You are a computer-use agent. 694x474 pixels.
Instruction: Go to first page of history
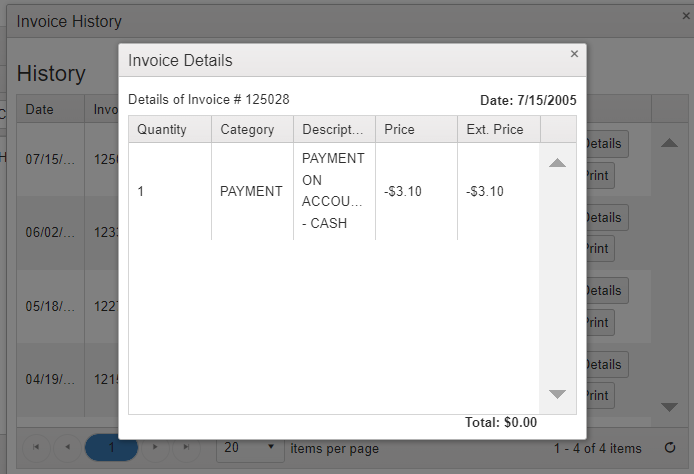(37, 448)
